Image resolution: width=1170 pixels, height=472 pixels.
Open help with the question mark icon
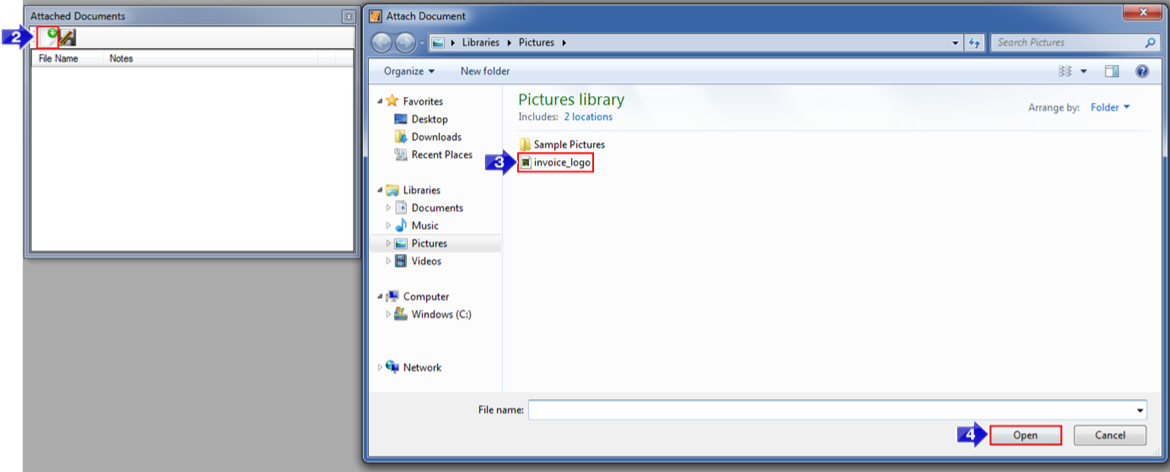pyautogui.click(x=1141, y=71)
